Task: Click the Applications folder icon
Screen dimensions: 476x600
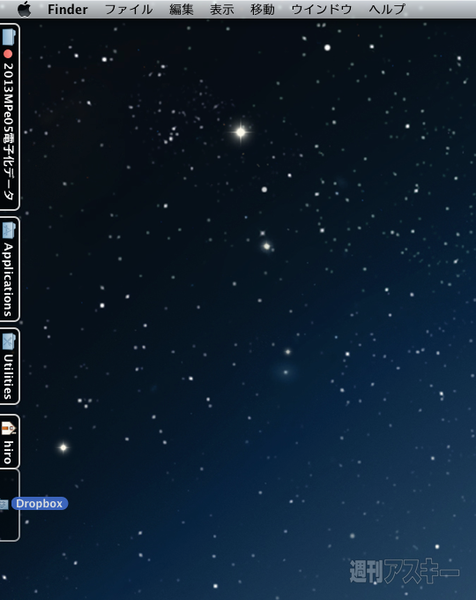Action: [8, 230]
